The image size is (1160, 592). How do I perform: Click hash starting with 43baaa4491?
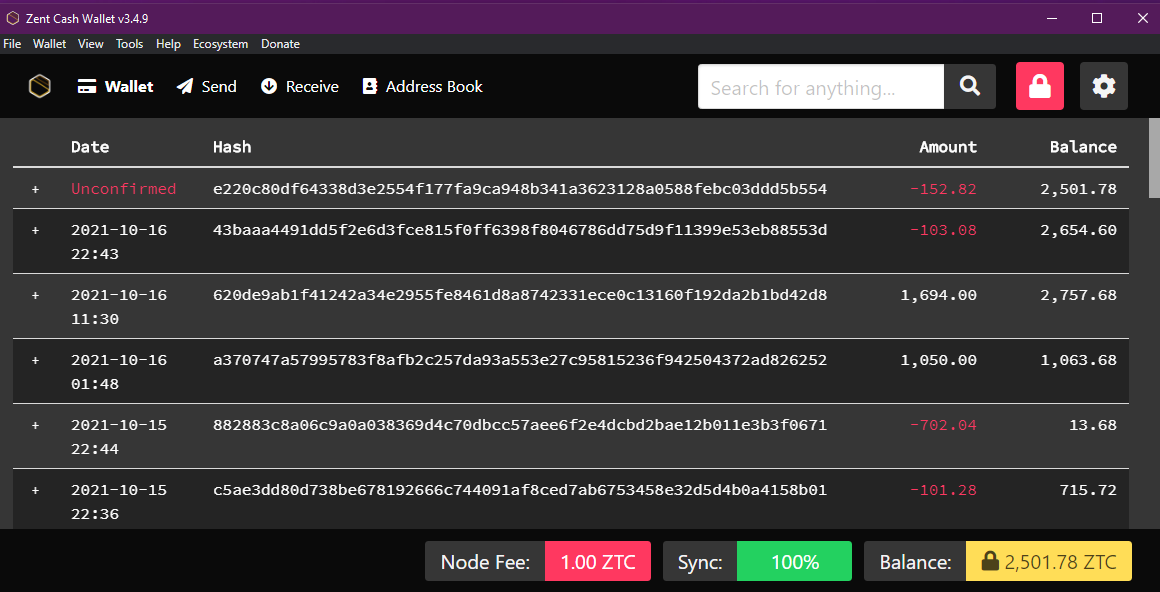(x=520, y=230)
